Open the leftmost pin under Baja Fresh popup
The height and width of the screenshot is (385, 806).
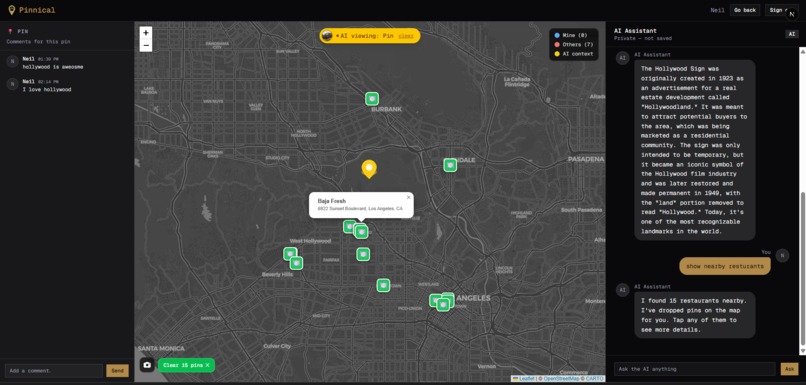350,226
